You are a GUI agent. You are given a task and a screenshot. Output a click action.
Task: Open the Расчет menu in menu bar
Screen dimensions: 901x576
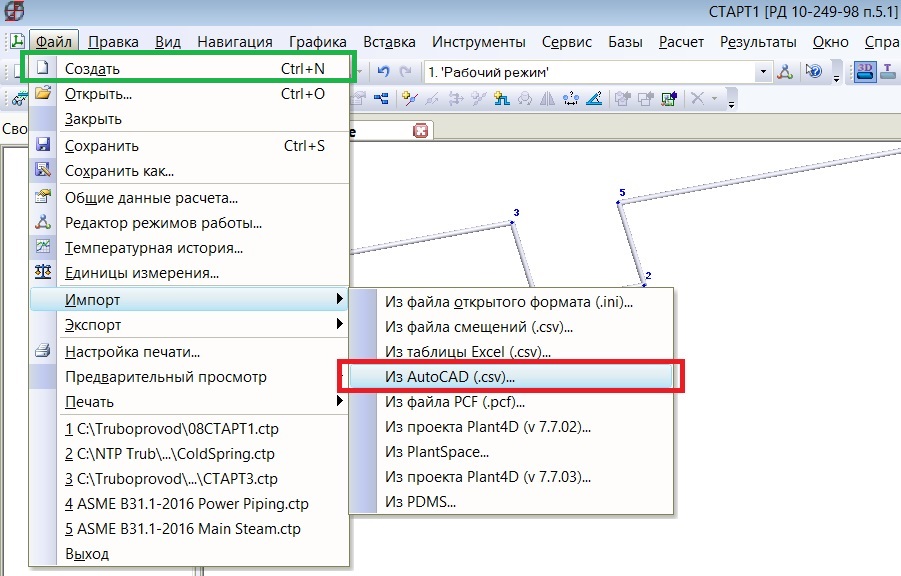click(681, 42)
